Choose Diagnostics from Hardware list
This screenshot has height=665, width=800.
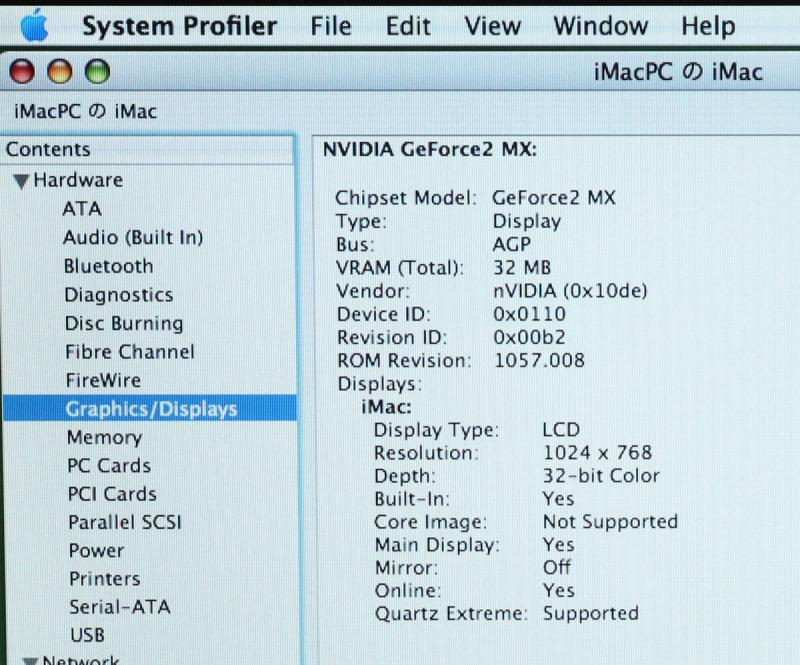[119, 295]
